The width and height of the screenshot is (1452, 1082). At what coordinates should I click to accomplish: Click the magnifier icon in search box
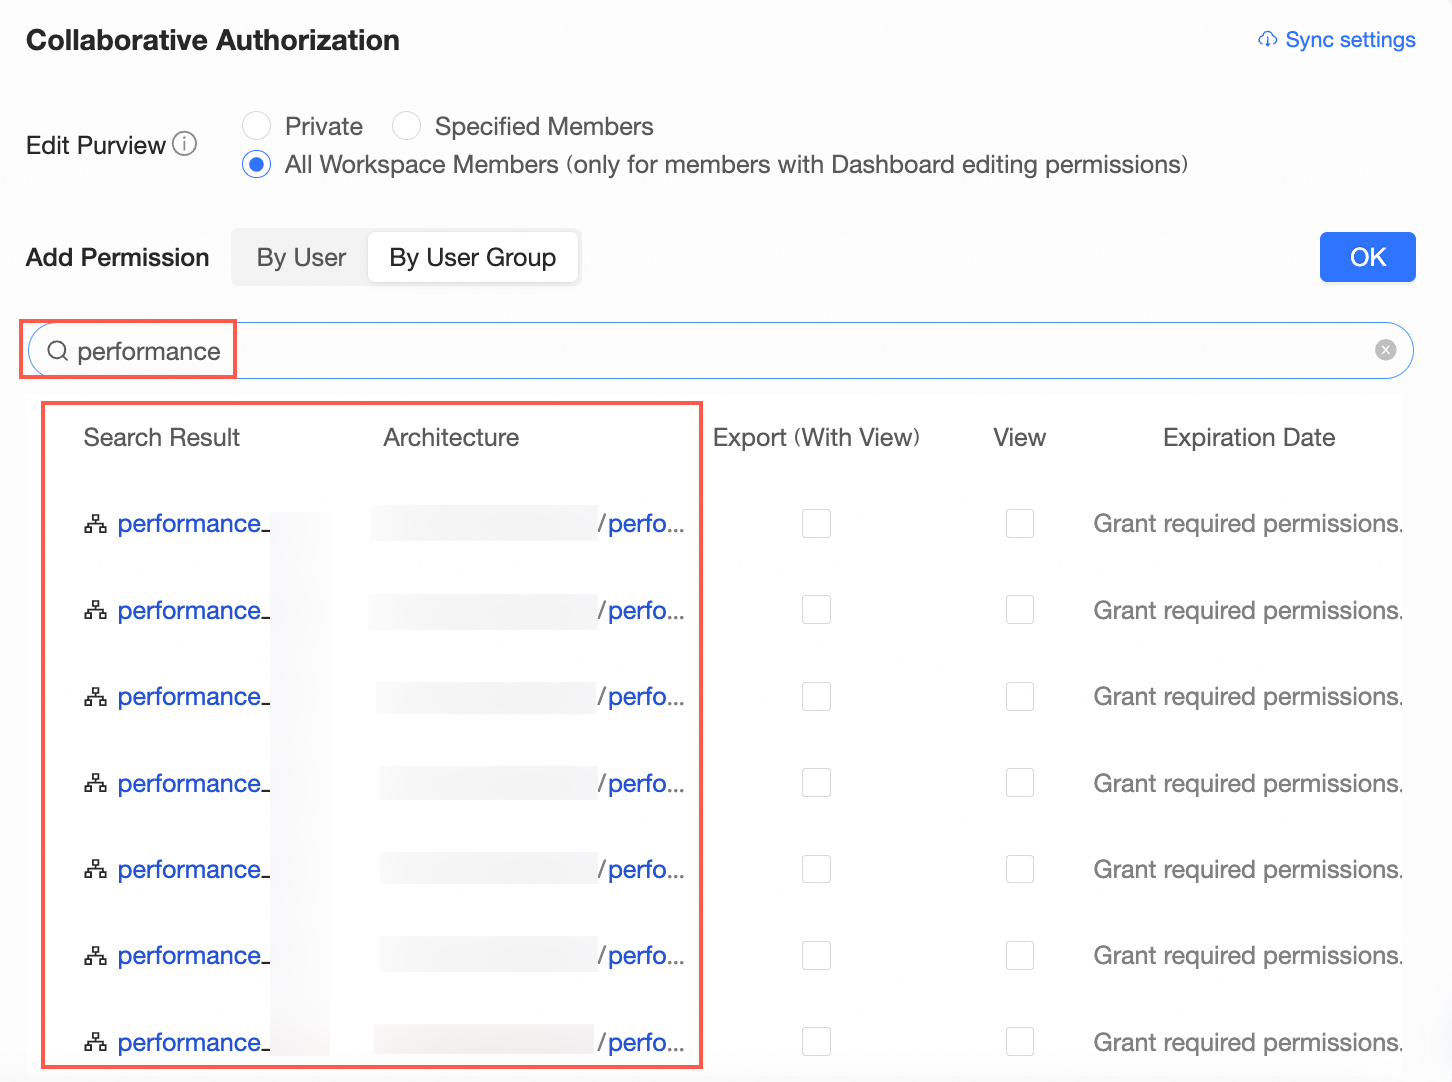(58, 351)
